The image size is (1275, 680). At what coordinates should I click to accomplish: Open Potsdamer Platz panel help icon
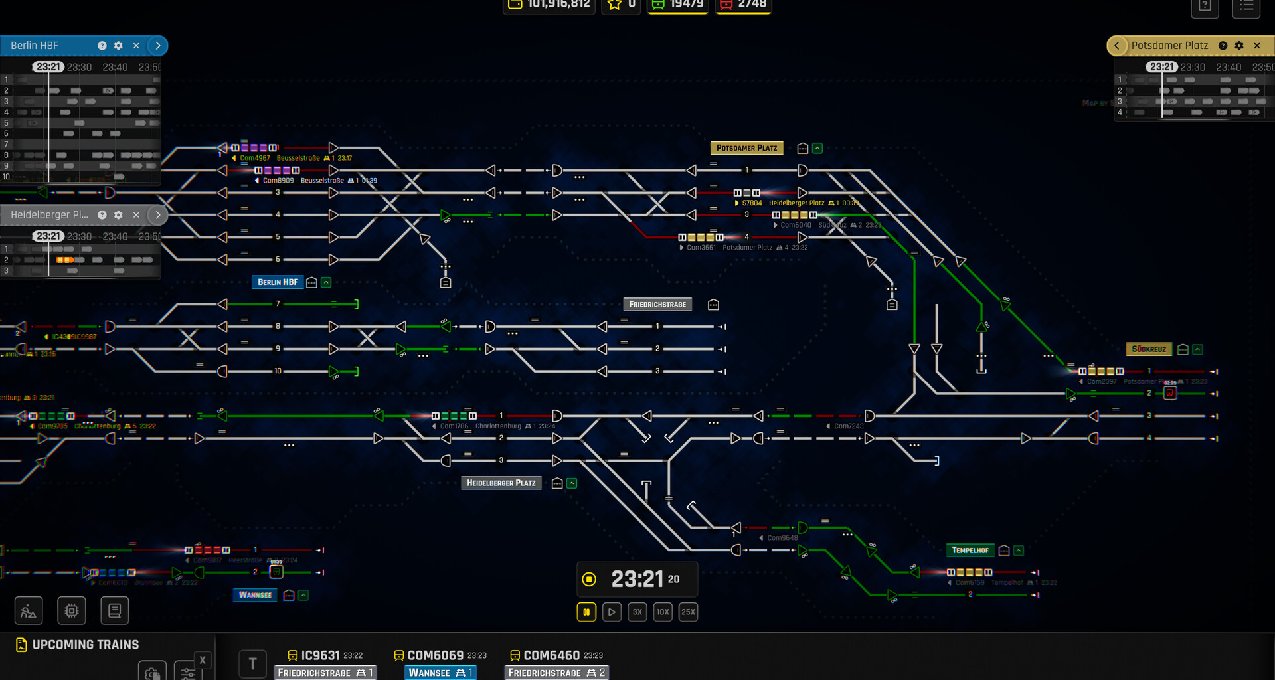click(1223, 46)
